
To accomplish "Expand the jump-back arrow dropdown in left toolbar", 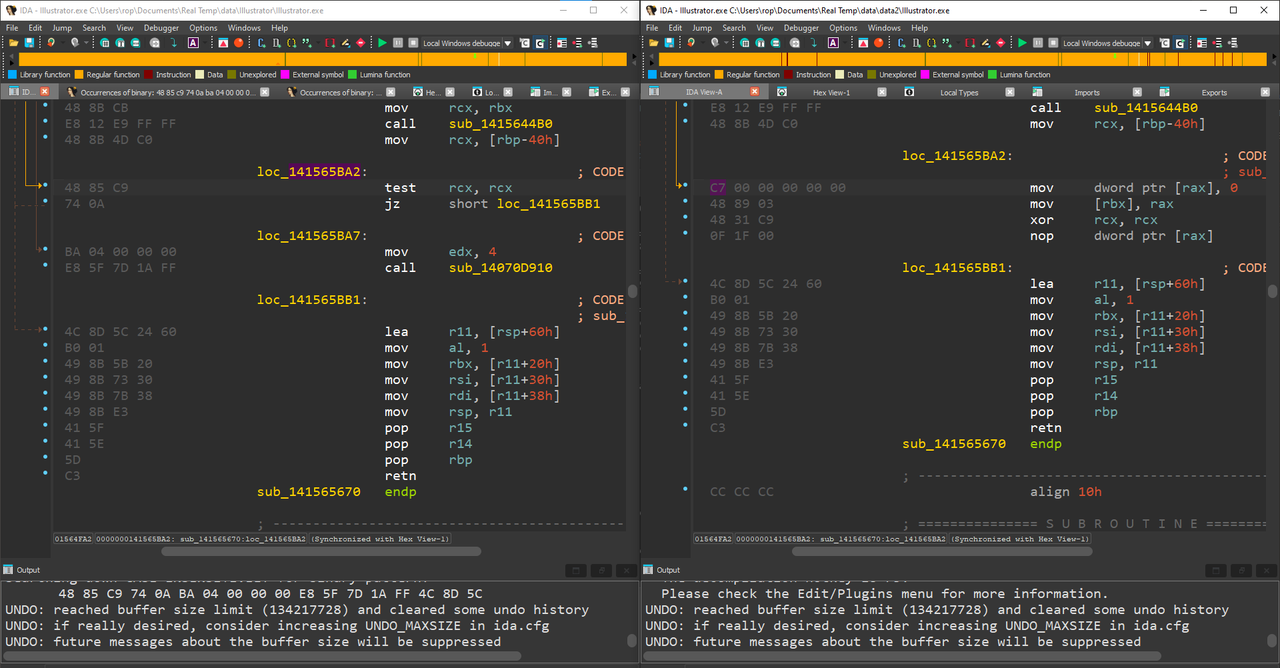I will coord(62,43).
